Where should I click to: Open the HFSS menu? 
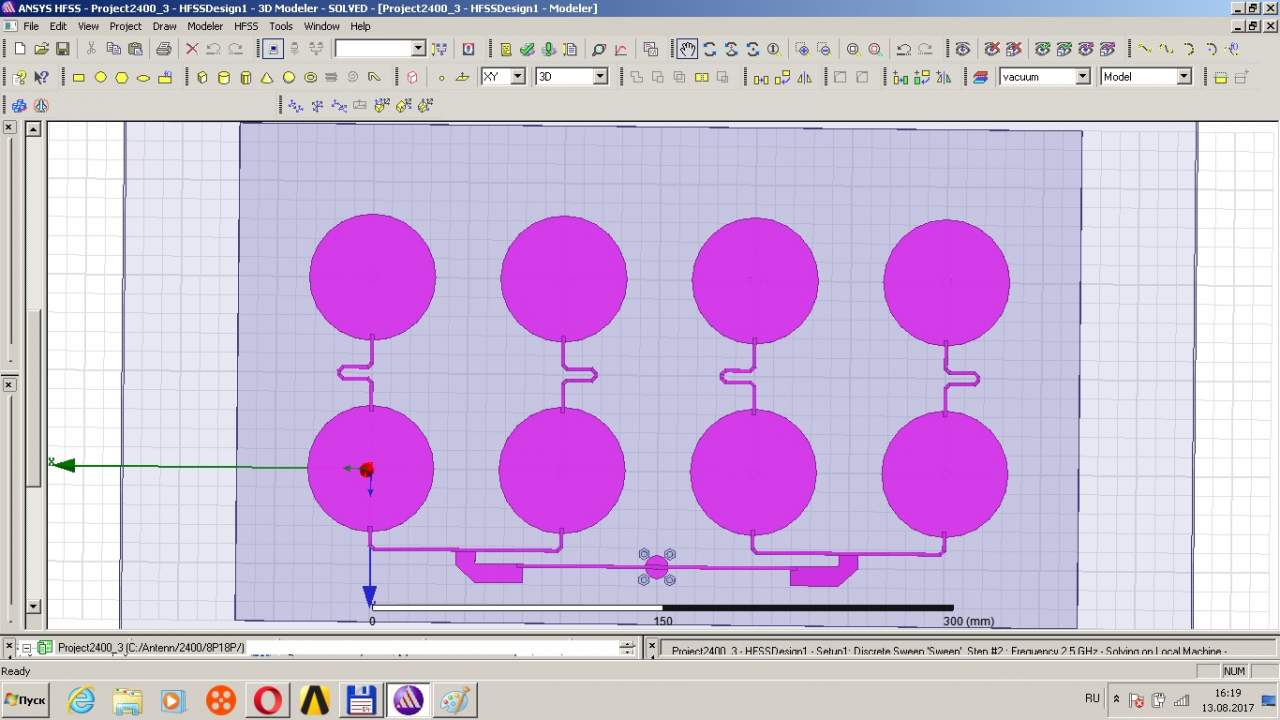point(246,26)
